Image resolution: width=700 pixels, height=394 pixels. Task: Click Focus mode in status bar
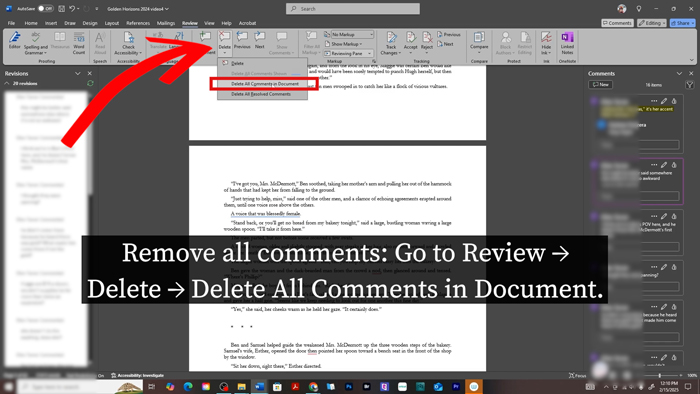point(577,376)
